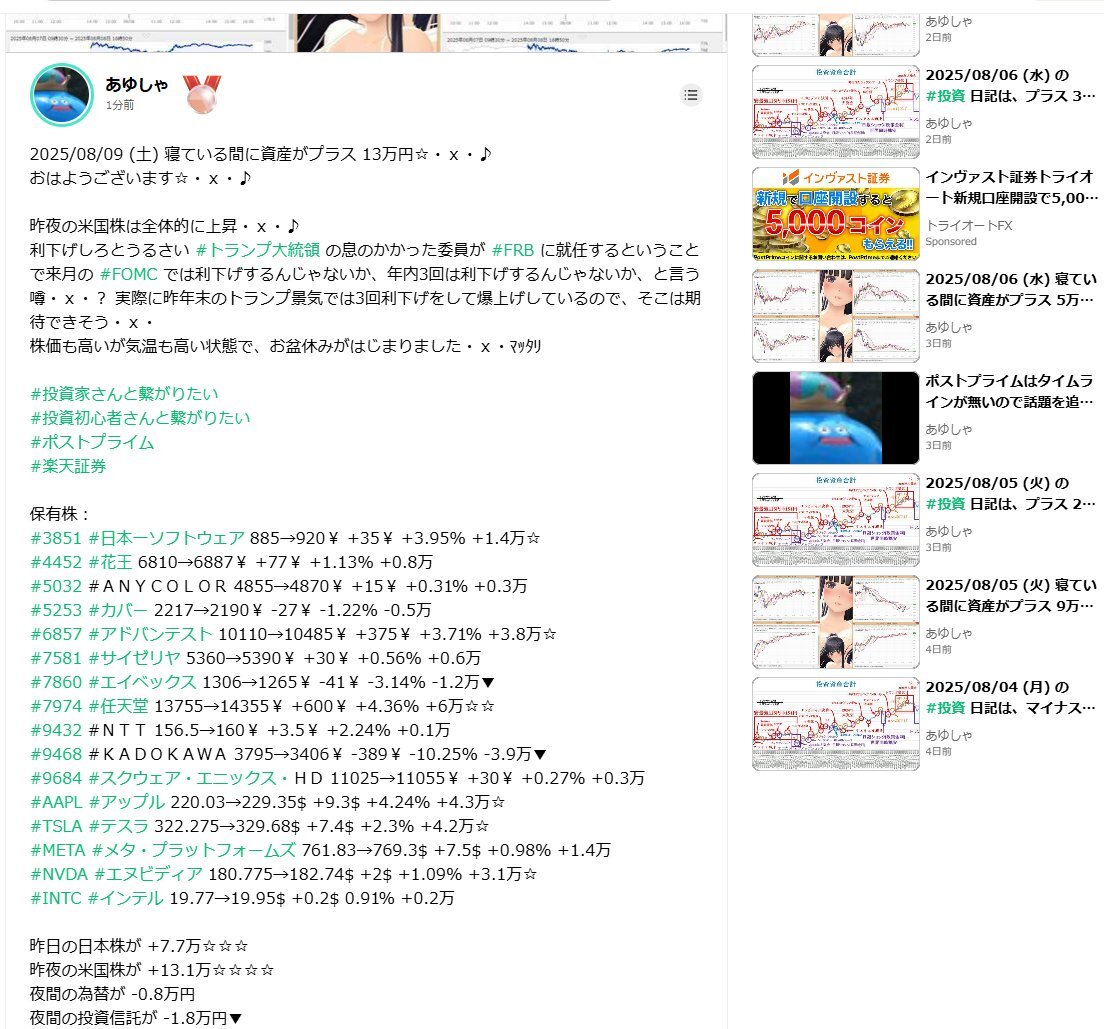Open the #日本一ソフトウェア tag
Image resolution: width=1104 pixels, height=1029 pixels.
[x=166, y=538]
